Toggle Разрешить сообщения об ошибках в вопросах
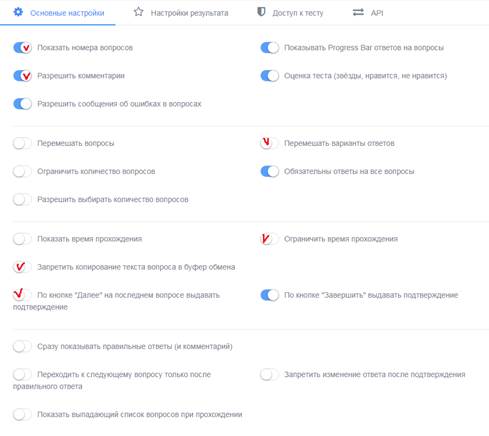 pyautogui.click(x=22, y=104)
